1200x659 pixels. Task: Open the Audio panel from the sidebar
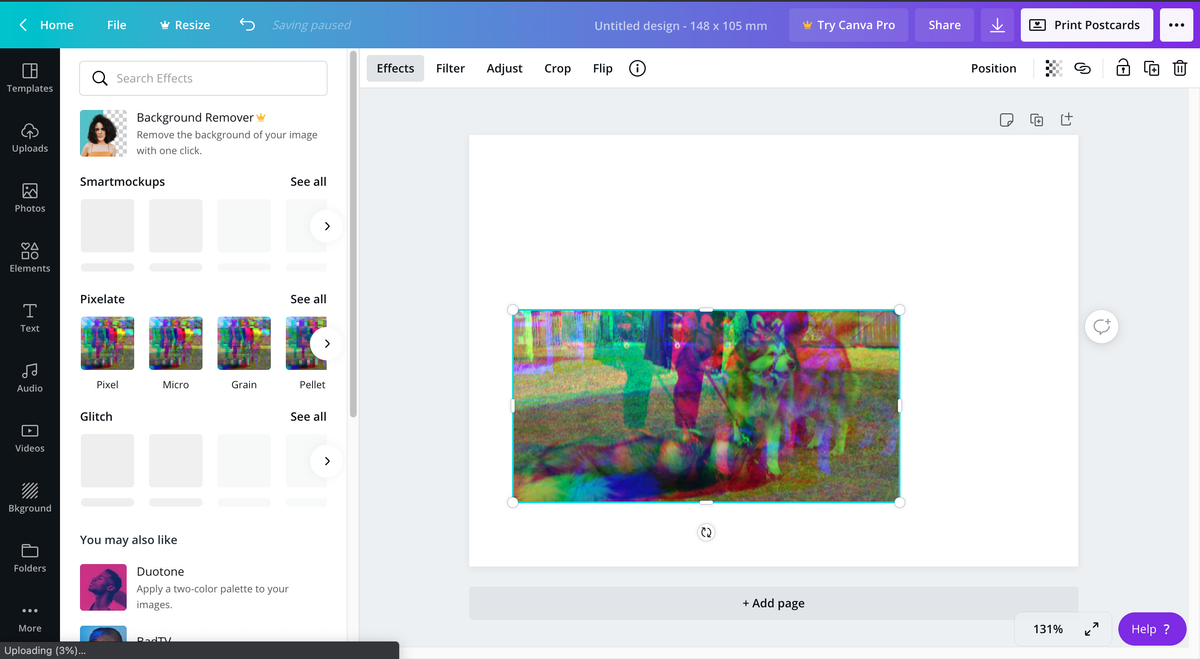pos(29,376)
